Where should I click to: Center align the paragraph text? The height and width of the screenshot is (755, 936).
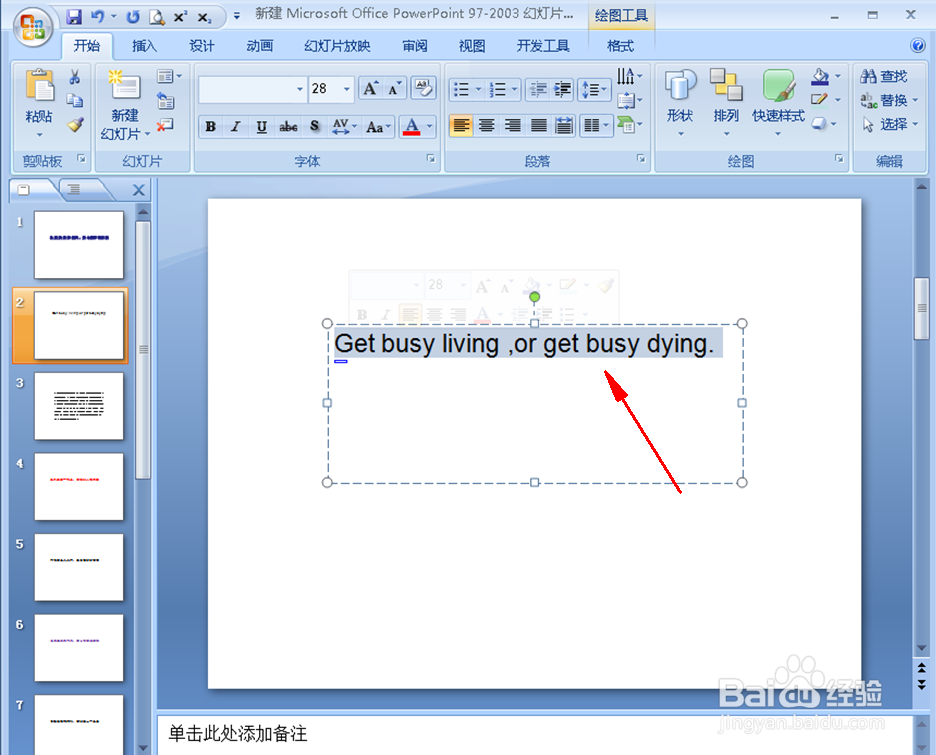(x=487, y=125)
